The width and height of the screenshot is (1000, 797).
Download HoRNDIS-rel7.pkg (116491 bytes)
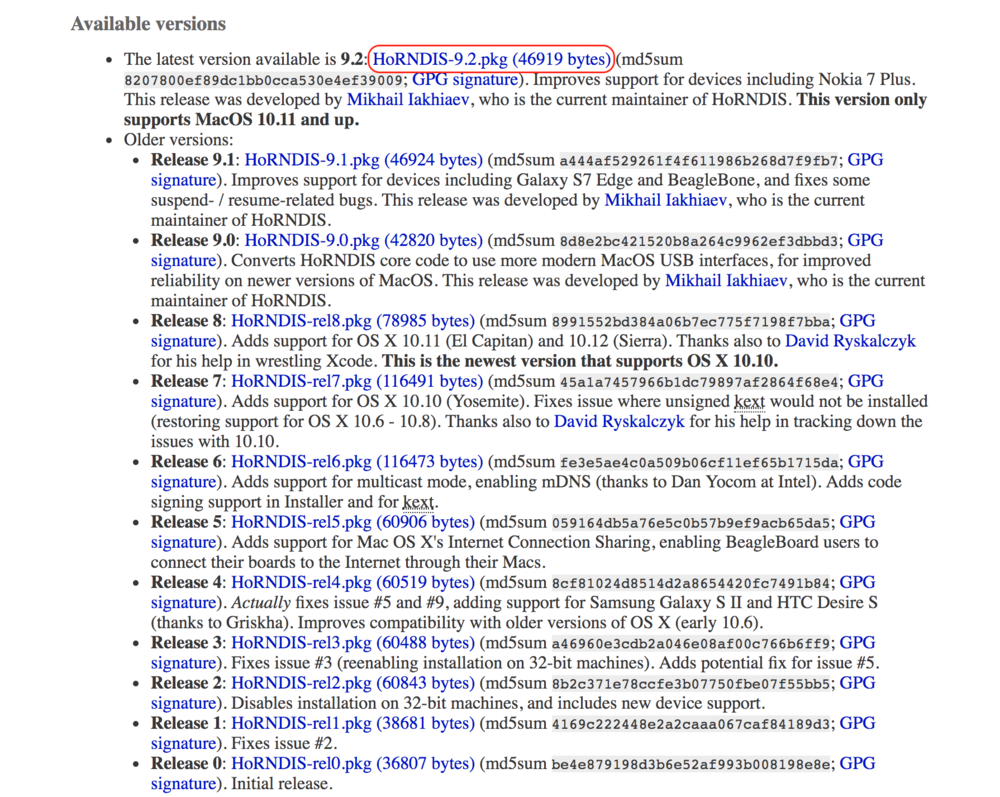click(x=357, y=381)
